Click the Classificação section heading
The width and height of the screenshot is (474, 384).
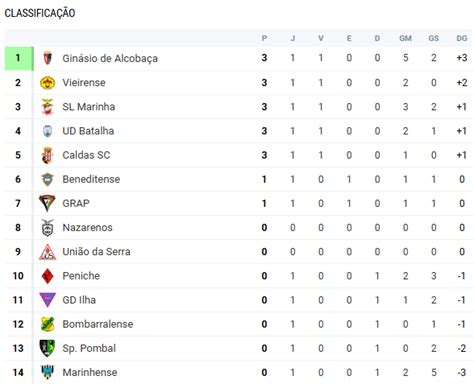tap(40, 13)
